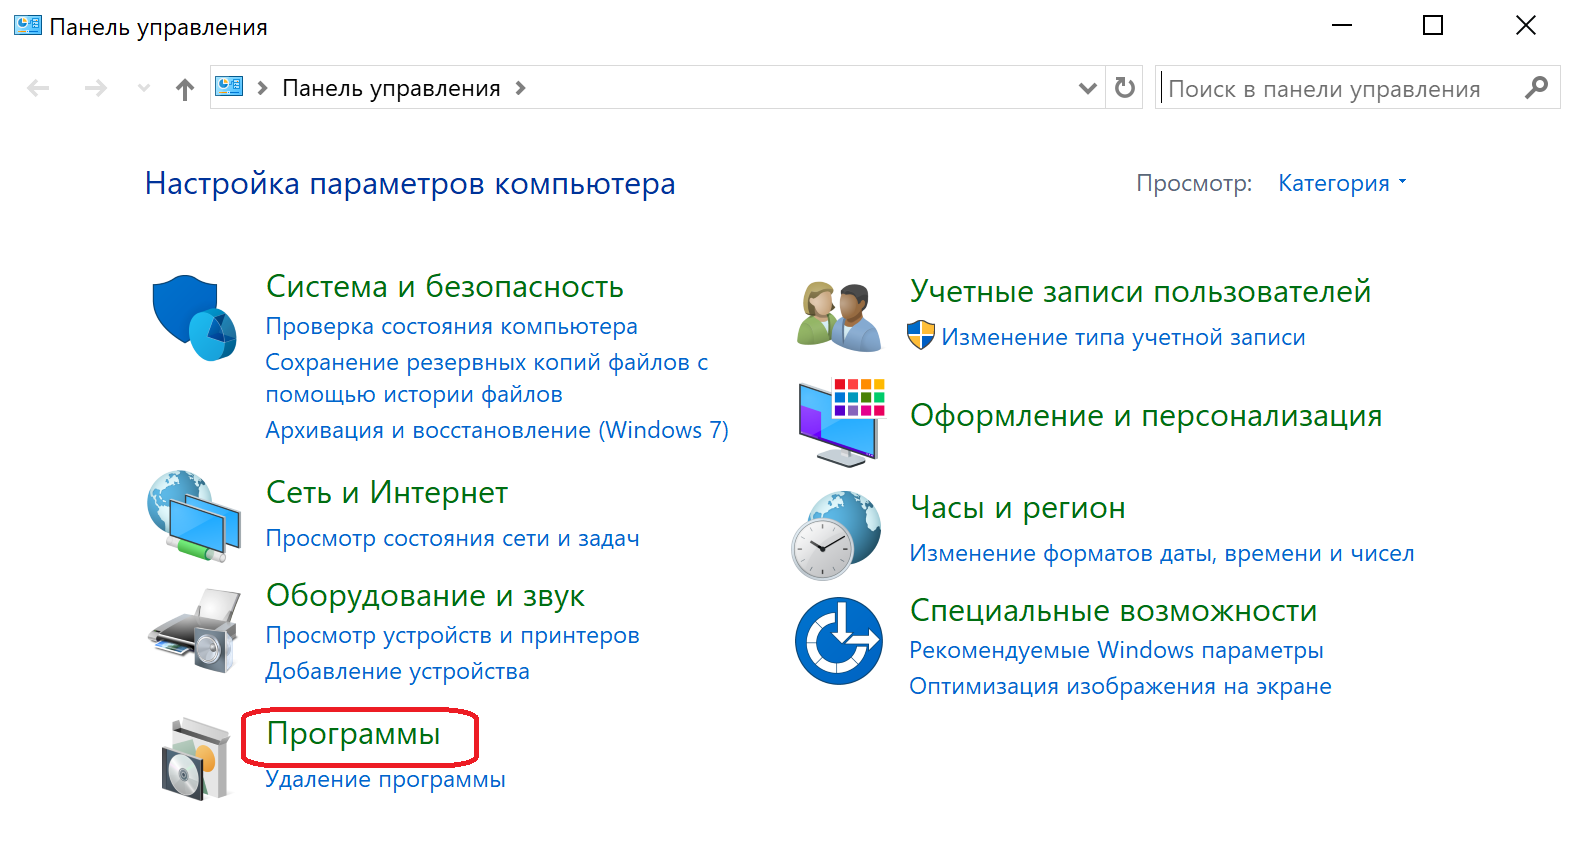Click Рекомендуемые Windows параметры link

click(1116, 650)
